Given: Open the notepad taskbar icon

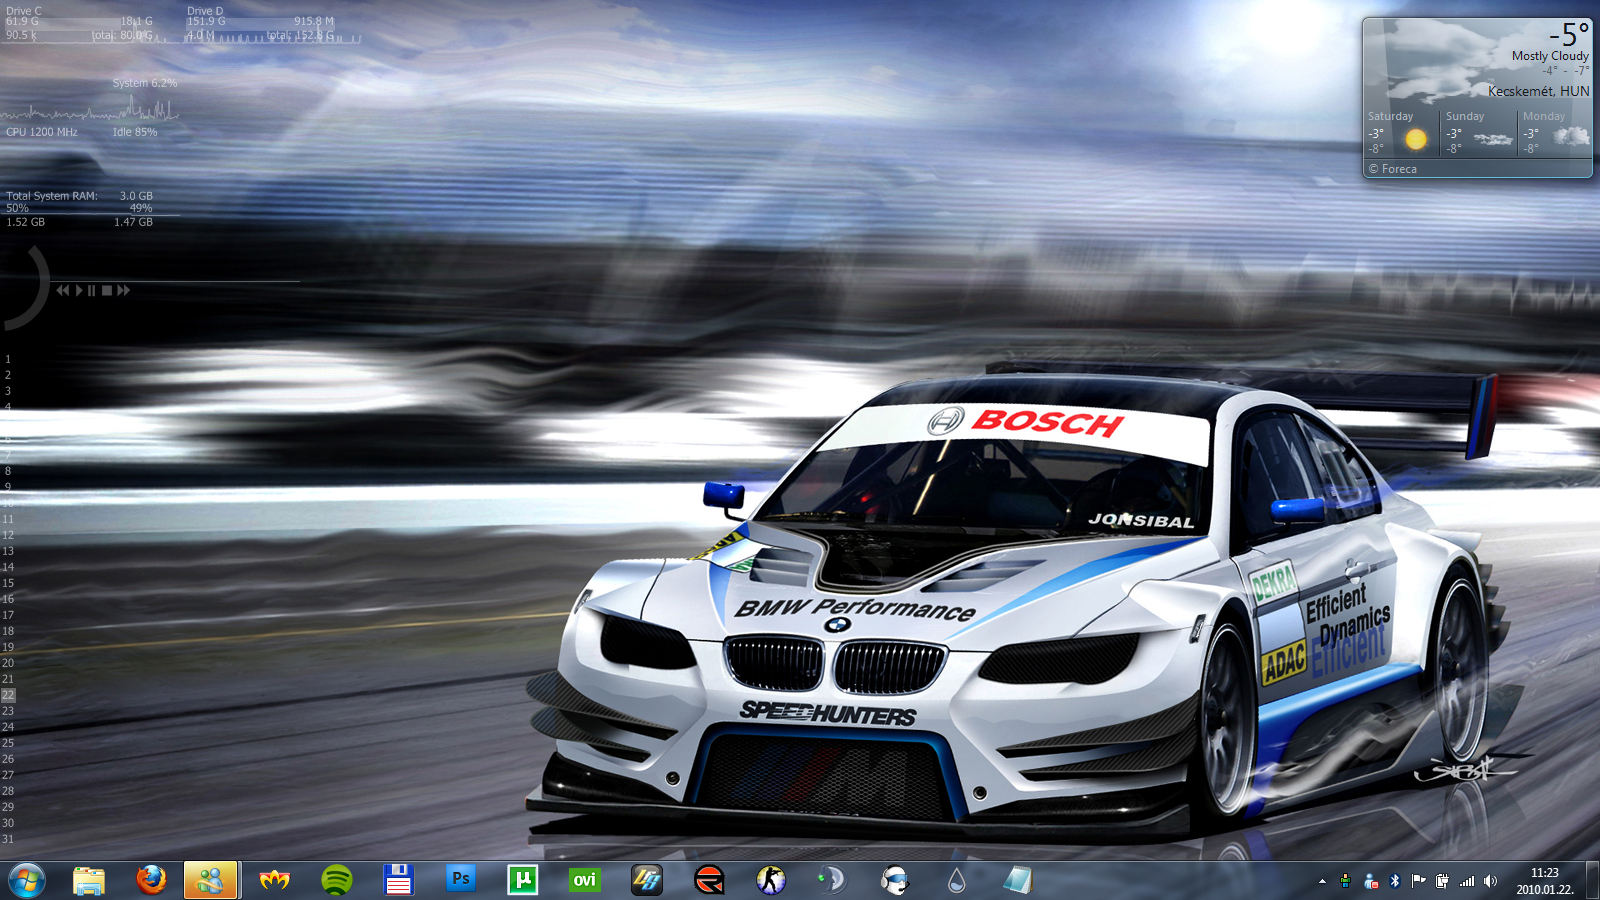Looking at the screenshot, I should click(1018, 880).
